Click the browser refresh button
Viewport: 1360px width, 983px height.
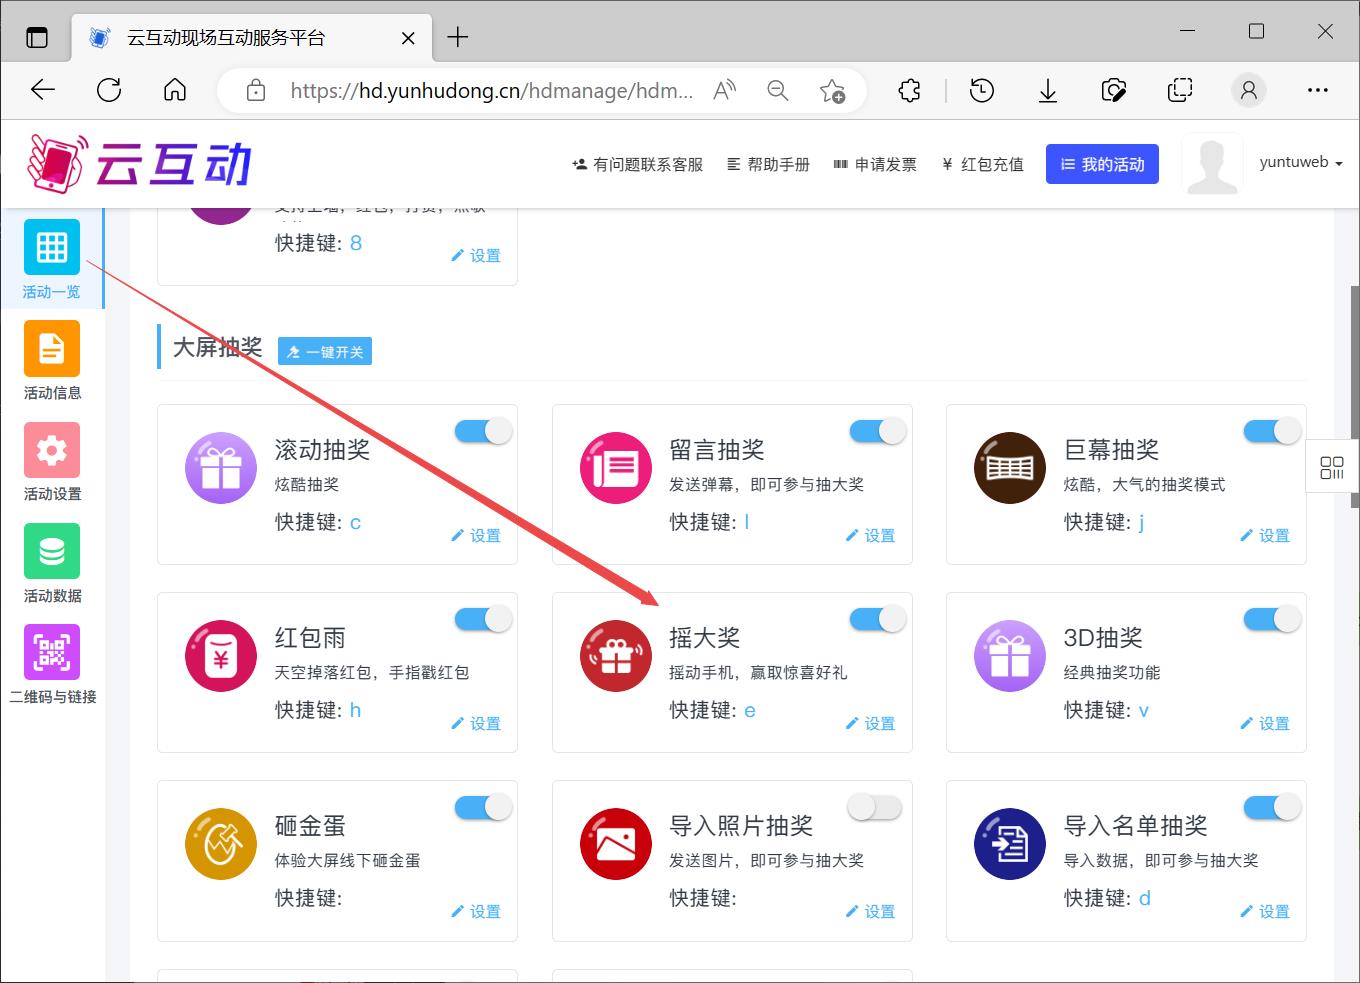[109, 90]
